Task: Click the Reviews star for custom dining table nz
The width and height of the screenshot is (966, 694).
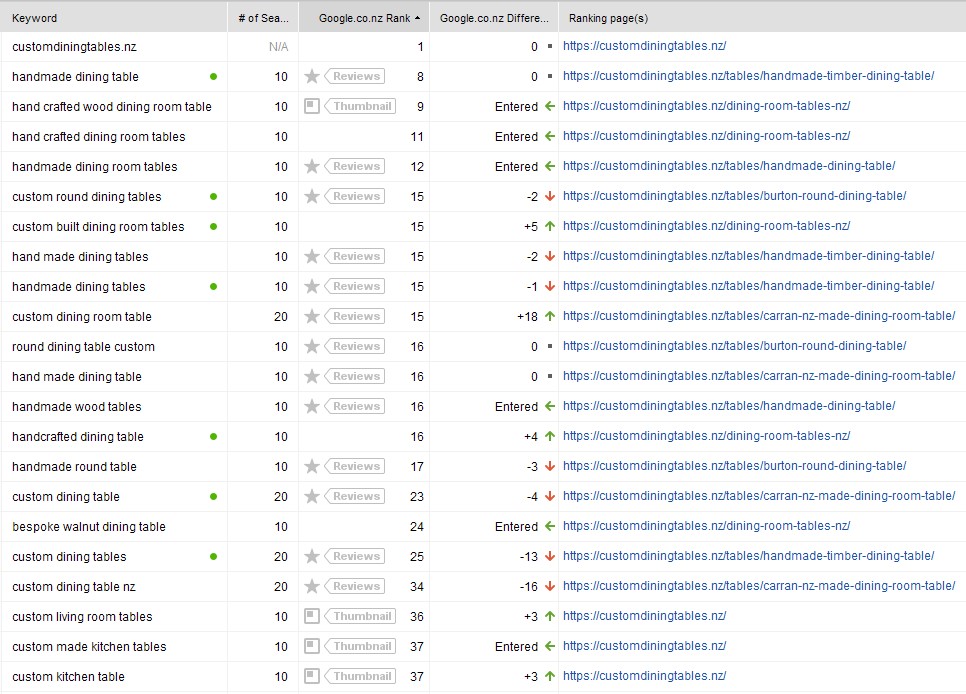Action: [312, 586]
